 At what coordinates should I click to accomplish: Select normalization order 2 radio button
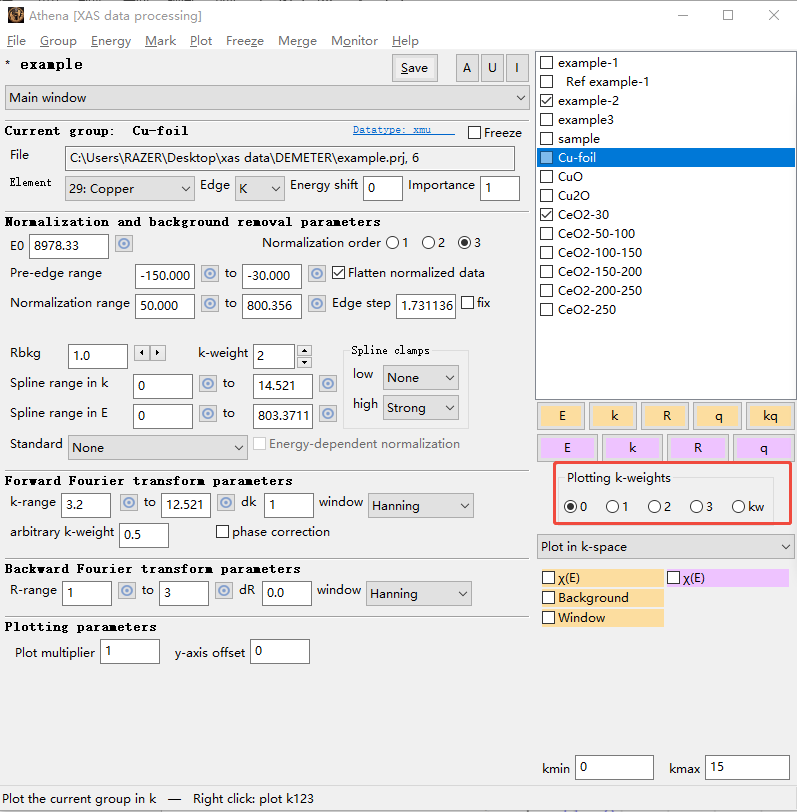(429, 243)
